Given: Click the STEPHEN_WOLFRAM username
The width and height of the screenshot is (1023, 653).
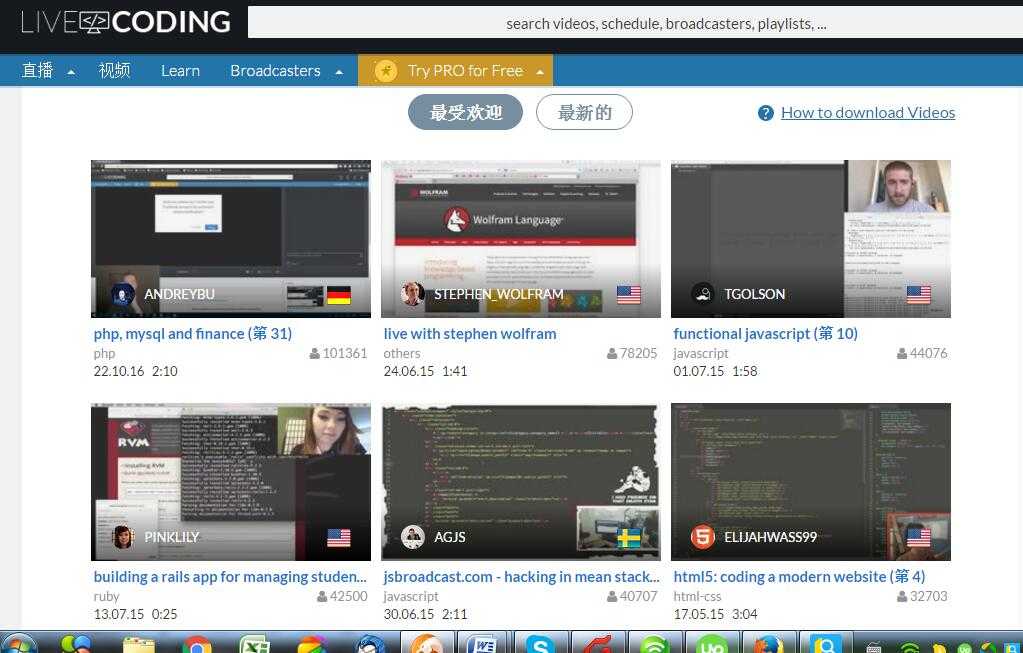Looking at the screenshot, I should point(499,294).
